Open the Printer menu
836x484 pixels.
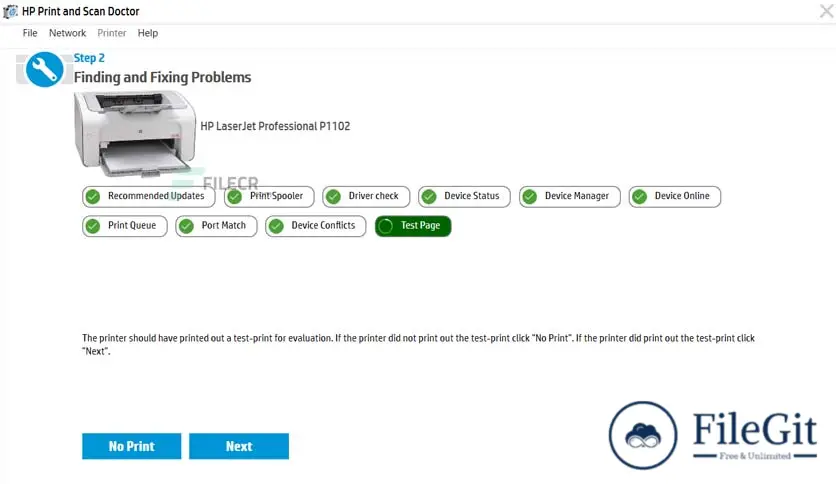coord(111,33)
